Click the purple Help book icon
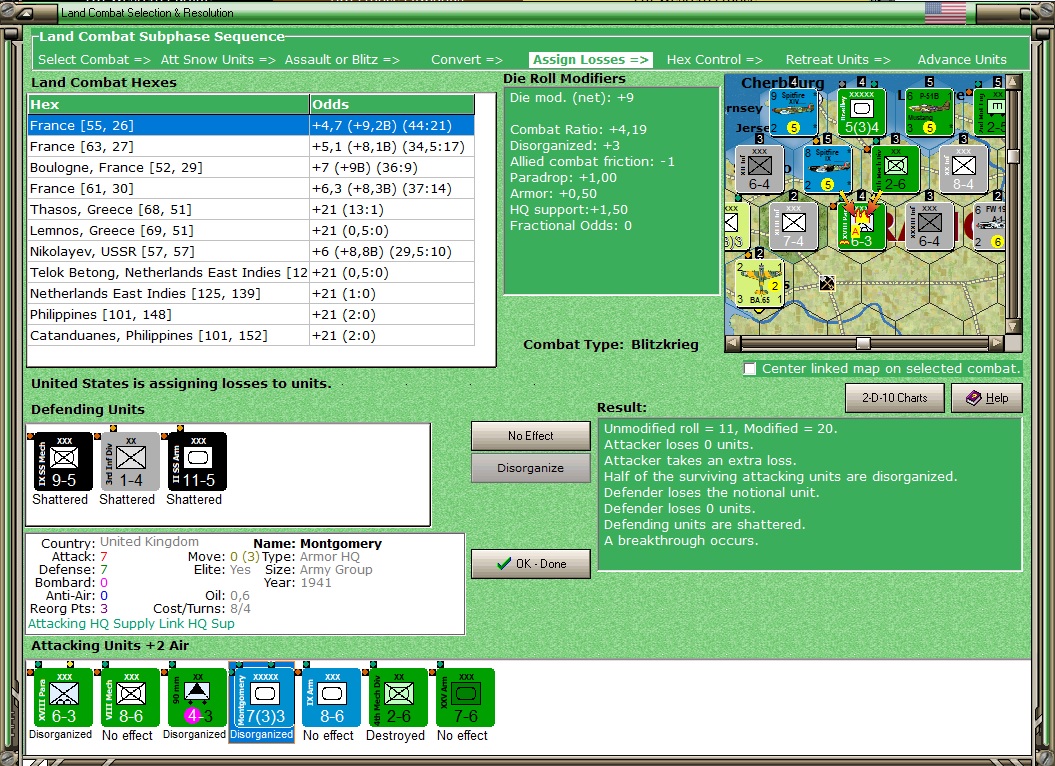Viewport: 1055px width, 766px height. 973,398
